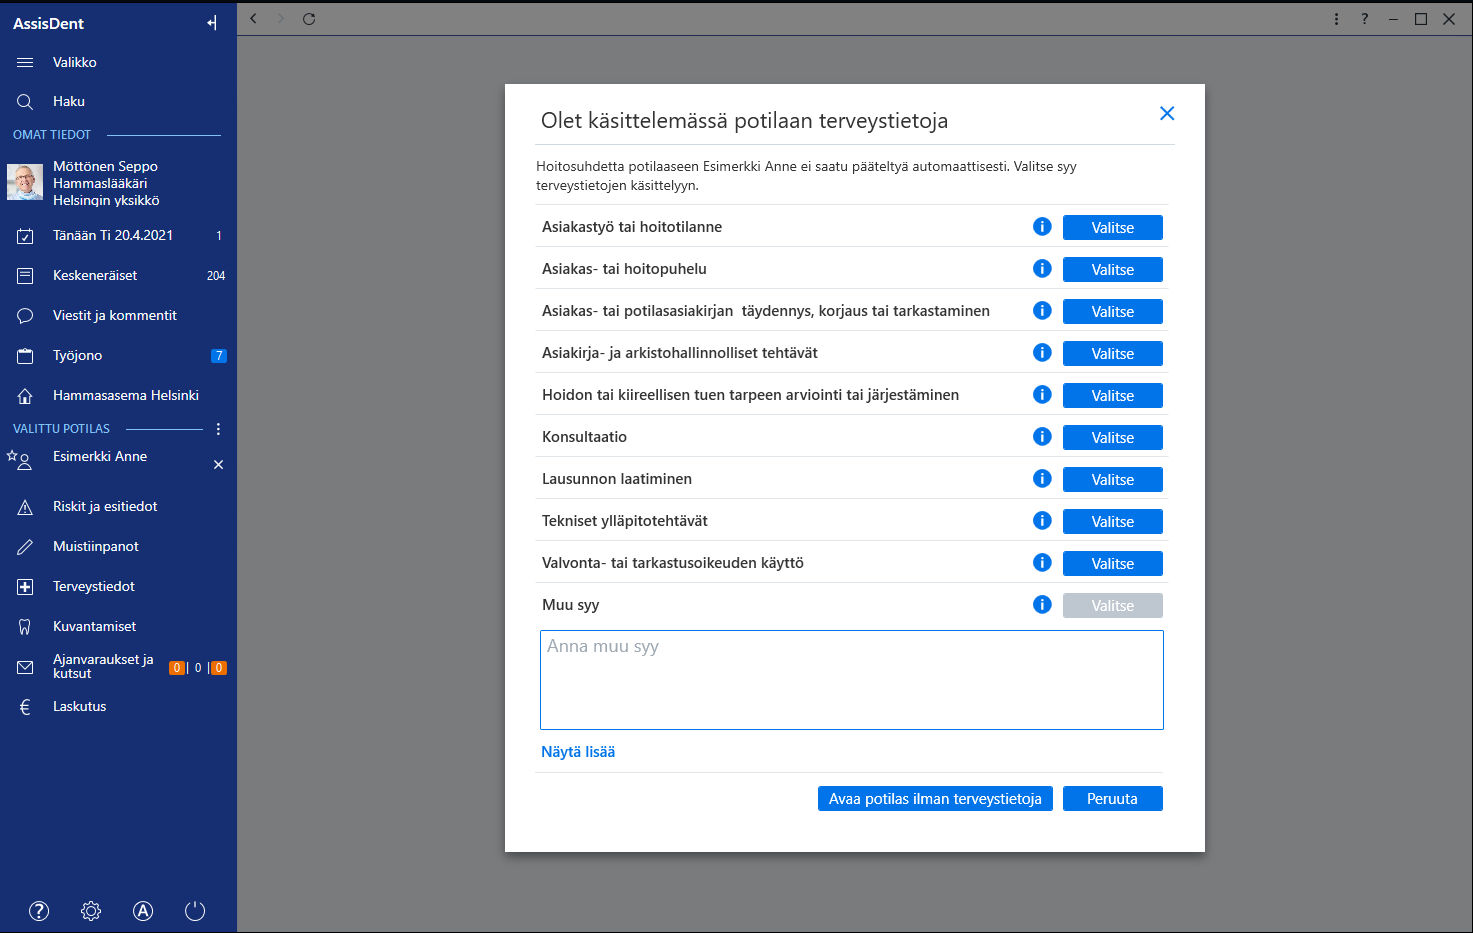Screen dimensions: 1473x933
Task: Choose Valitse for Lausunnon laatiminen
Action: click(1113, 480)
